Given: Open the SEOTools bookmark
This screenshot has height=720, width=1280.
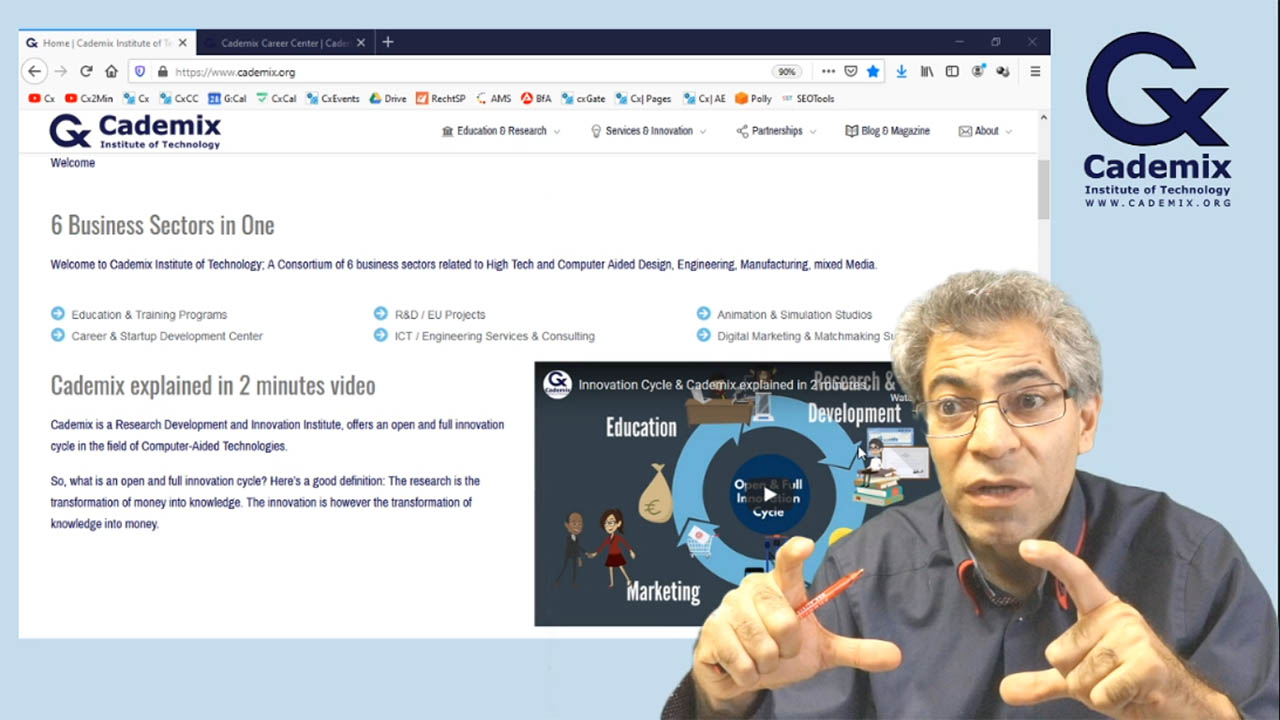Looking at the screenshot, I should click(x=808, y=98).
